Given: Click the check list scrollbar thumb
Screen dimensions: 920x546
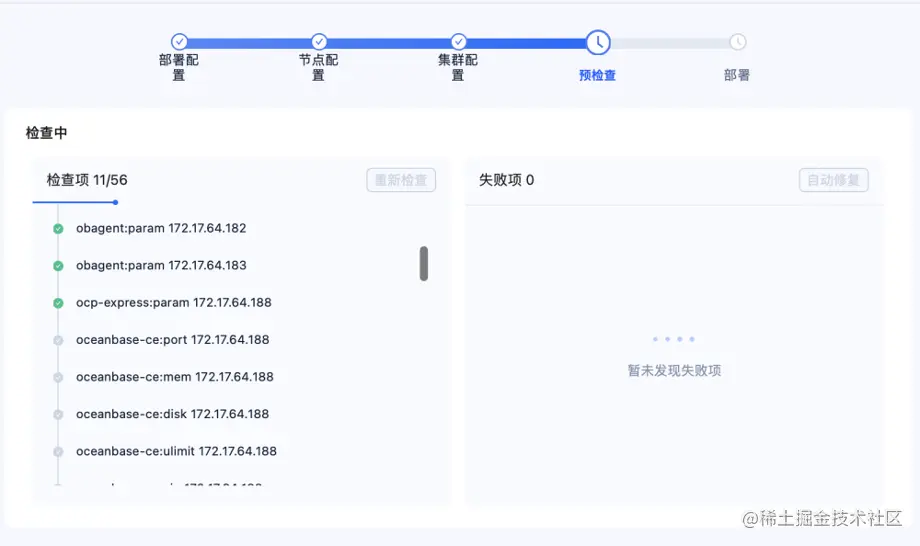Looking at the screenshot, I should (x=424, y=263).
